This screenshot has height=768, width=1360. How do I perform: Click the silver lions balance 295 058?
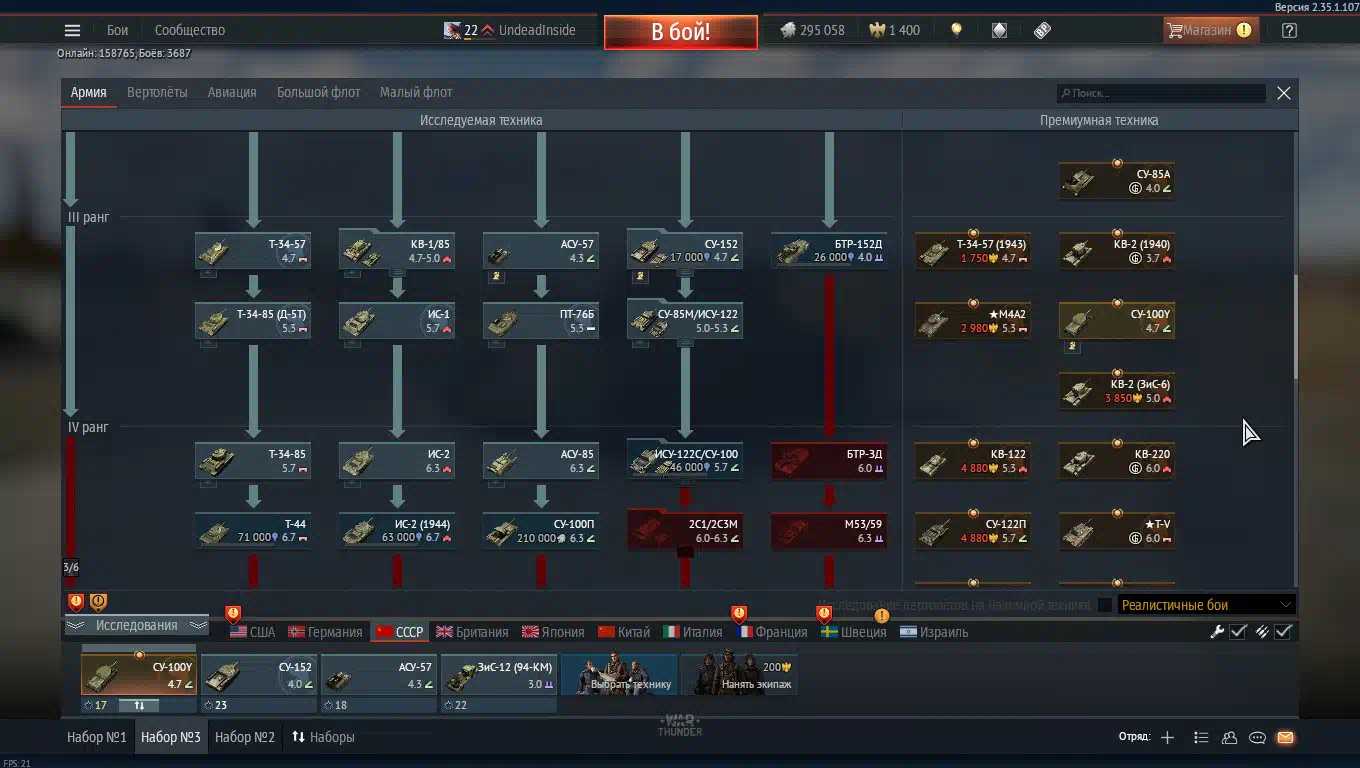[x=812, y=30]
